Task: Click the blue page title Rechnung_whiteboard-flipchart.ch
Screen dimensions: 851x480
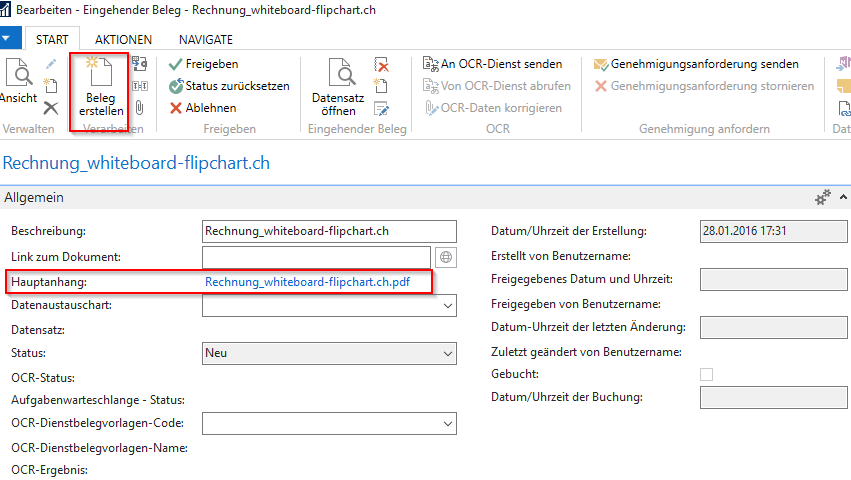Action: pos(136,163)
